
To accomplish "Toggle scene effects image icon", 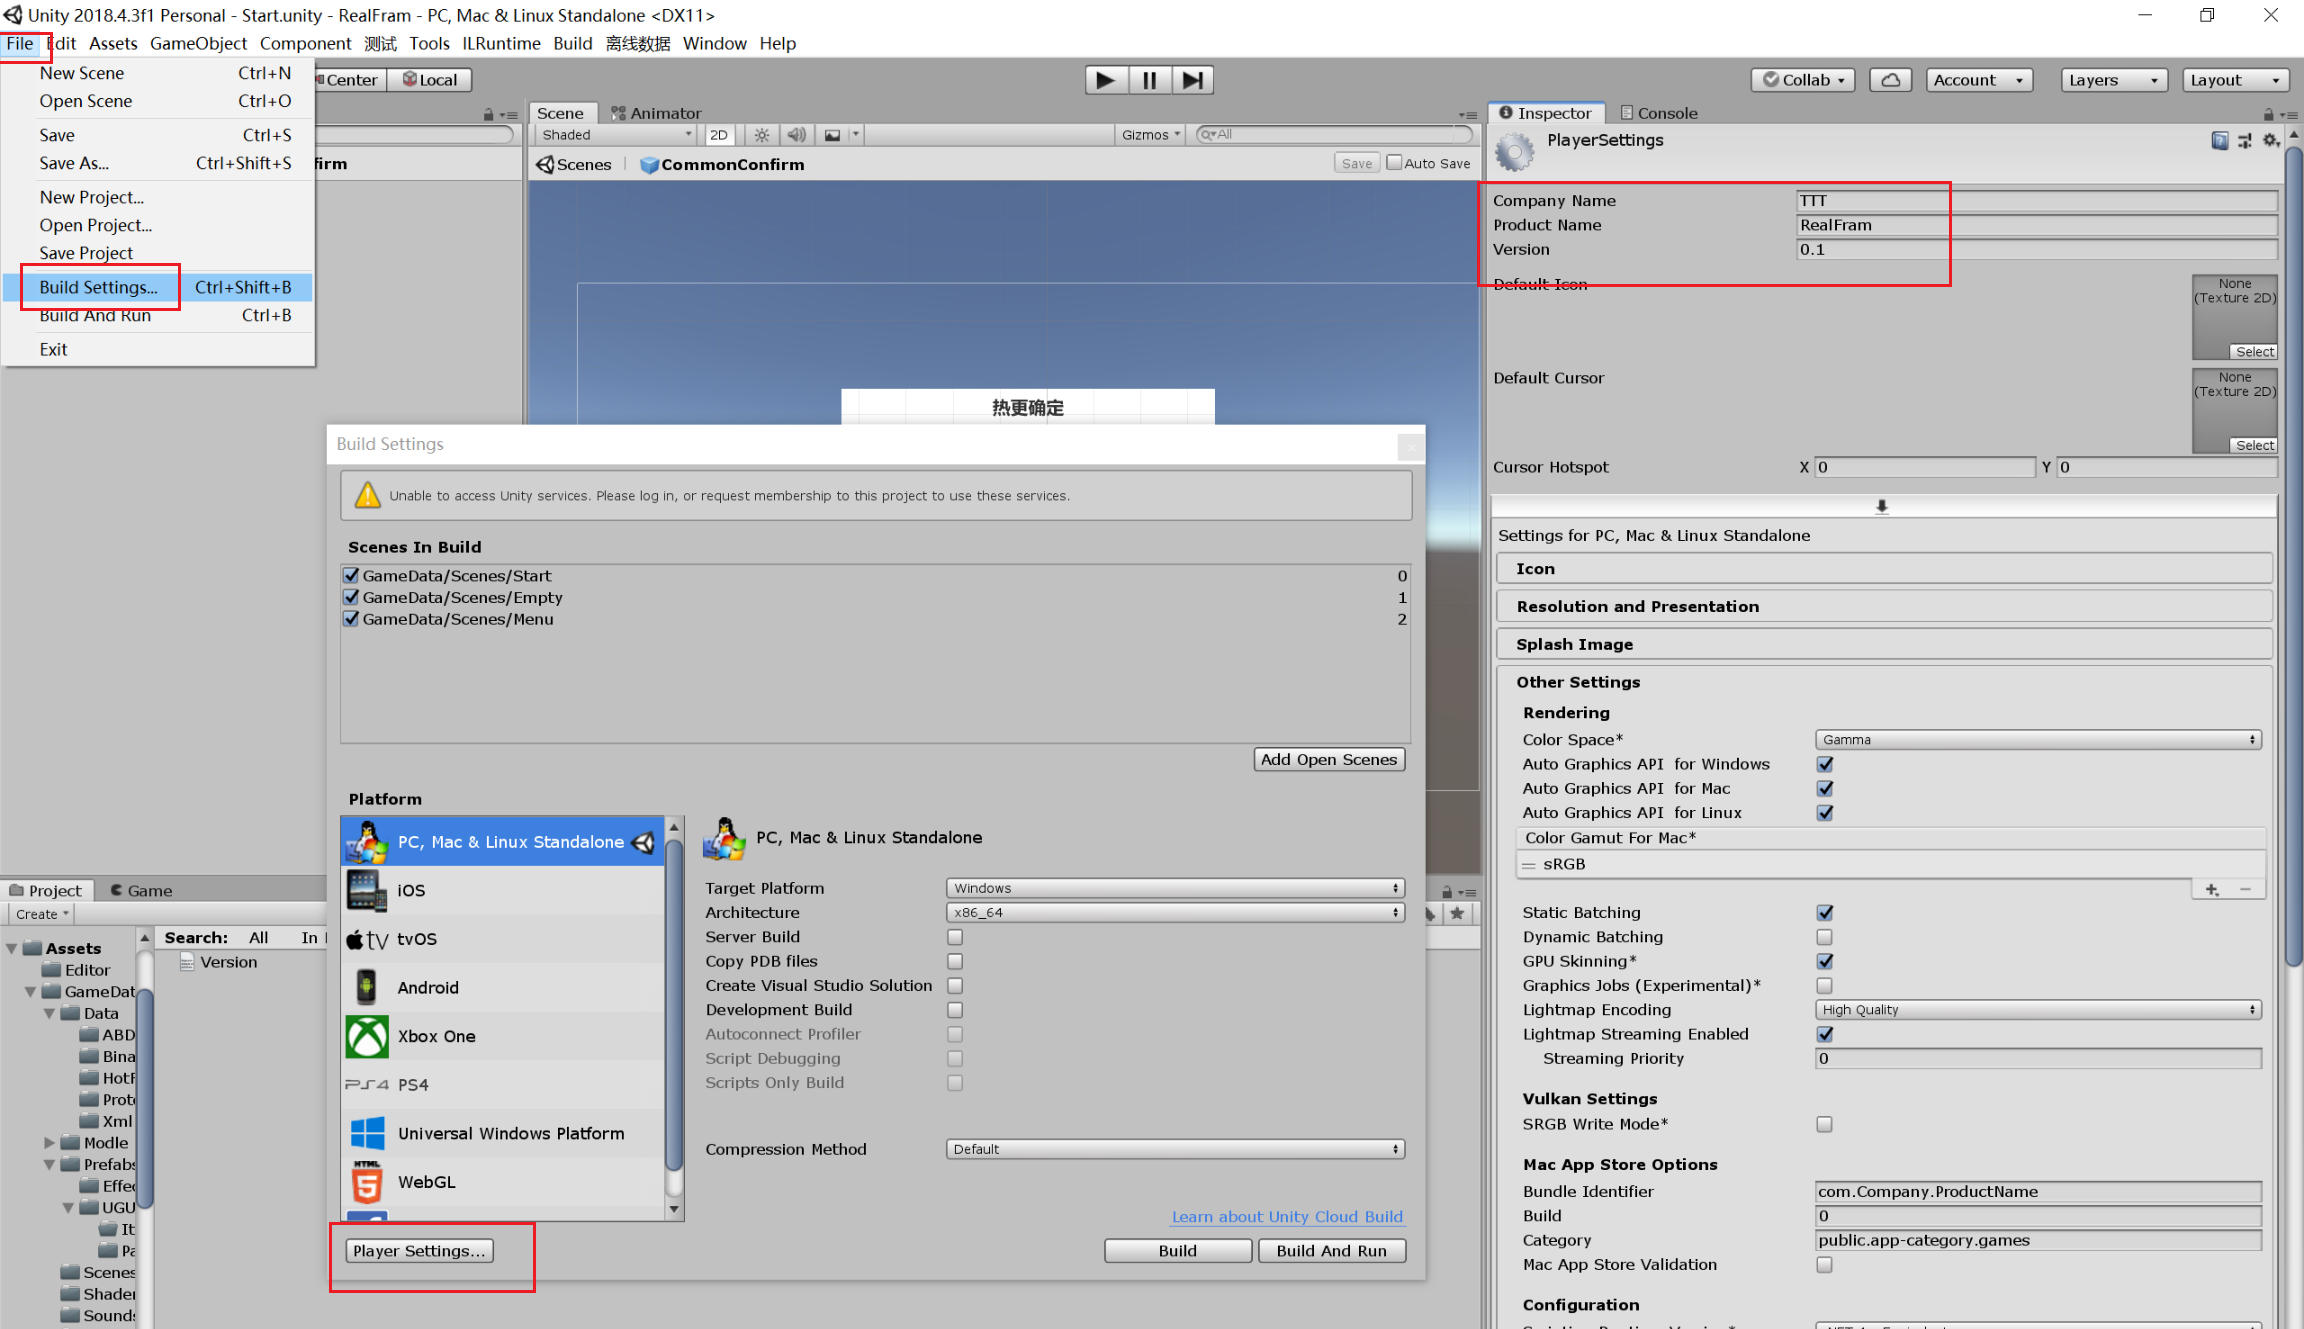I will 832,135.
